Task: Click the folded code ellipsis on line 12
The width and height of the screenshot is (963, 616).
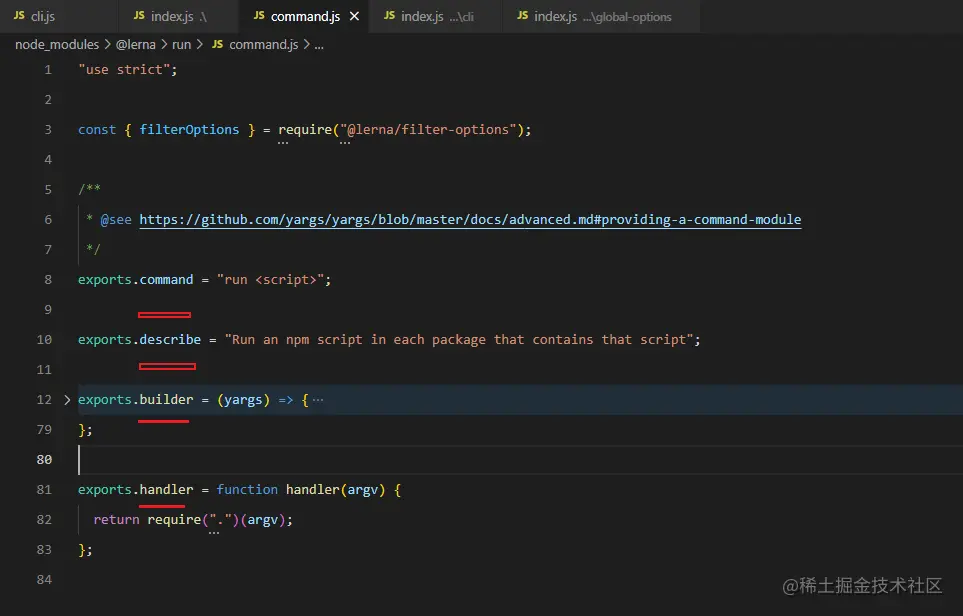Action: pos(318,400)
